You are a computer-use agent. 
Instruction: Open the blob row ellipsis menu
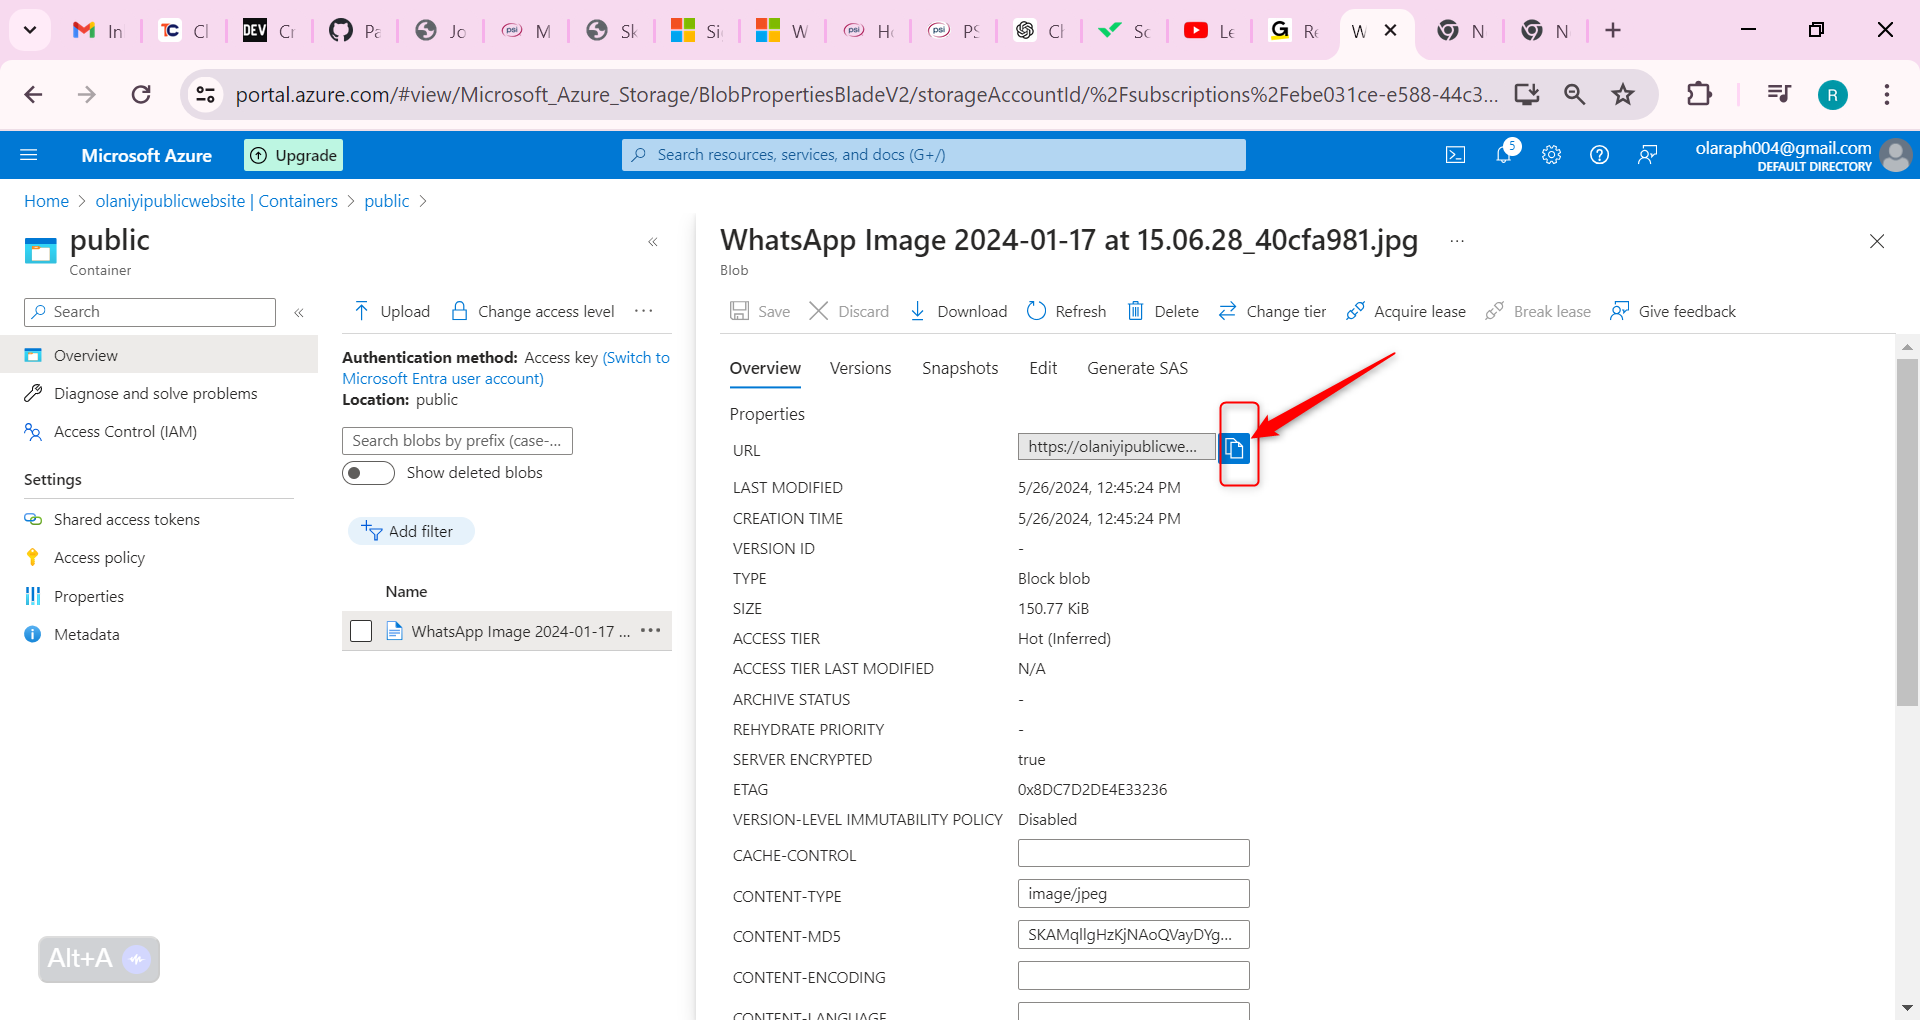coord(651,630)
